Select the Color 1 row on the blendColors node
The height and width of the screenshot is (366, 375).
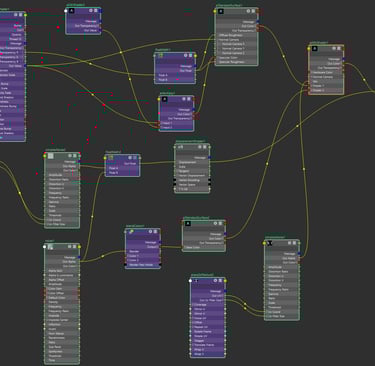click(143, 256)
